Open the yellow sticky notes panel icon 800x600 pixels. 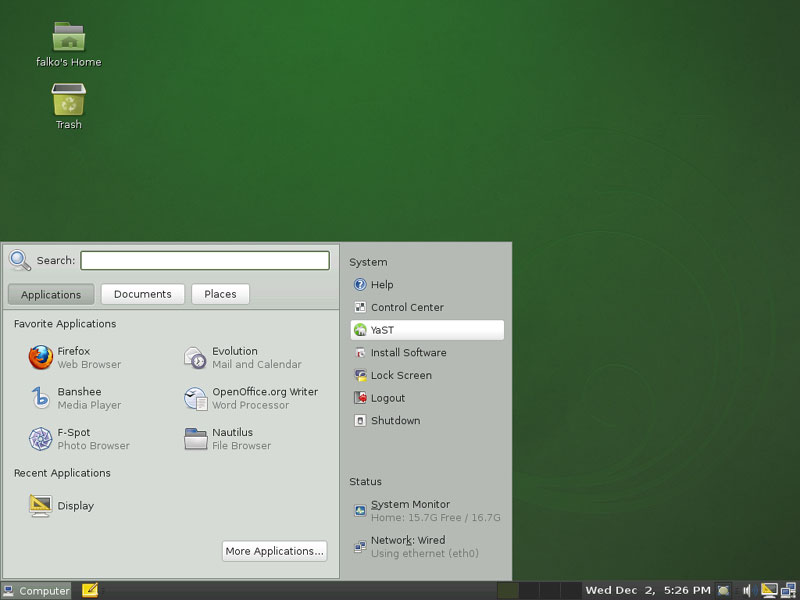90,590
